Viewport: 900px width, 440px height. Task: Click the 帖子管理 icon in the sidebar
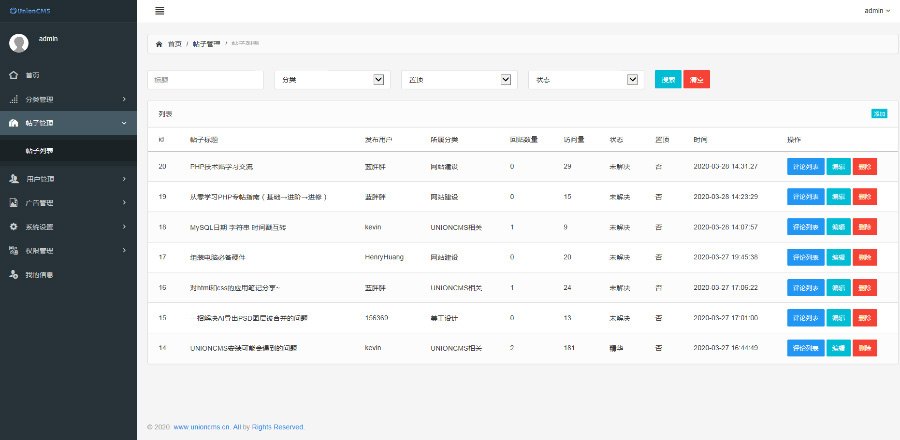pos(14,123)
